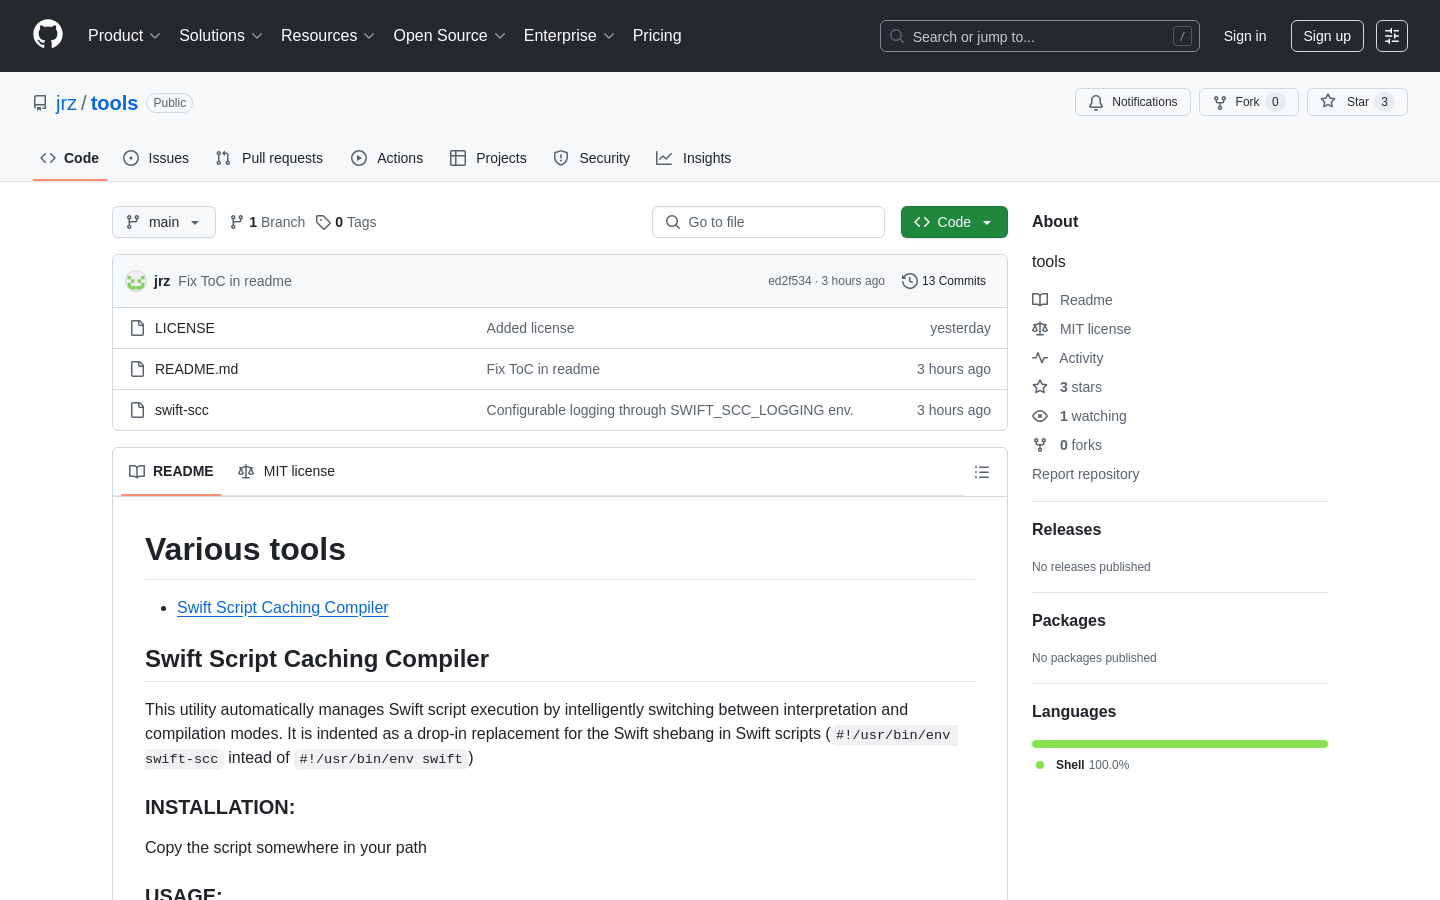Open the Configurable logging commit message
Viewport: 1440px width, 900px height.
670,410
